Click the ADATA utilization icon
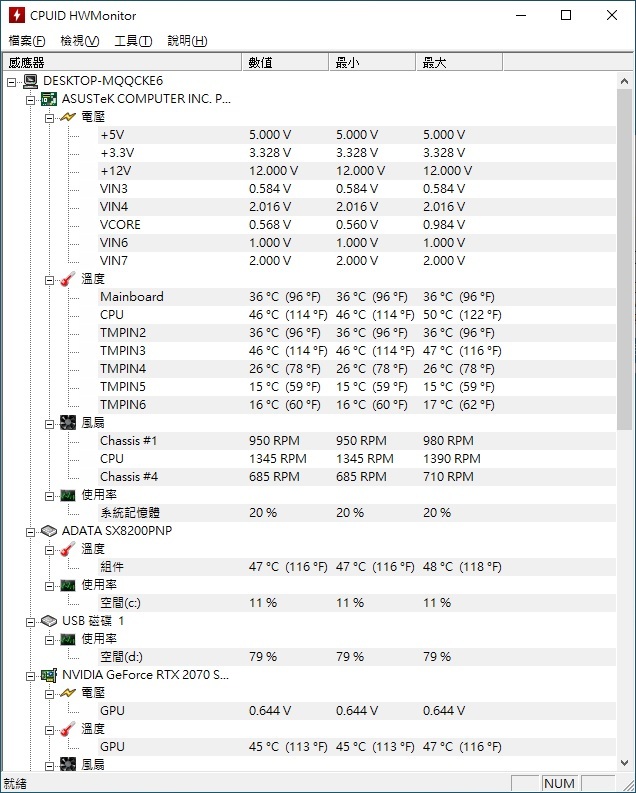The height and width of the screenshot is (793, 636). (x=68, y=585)
